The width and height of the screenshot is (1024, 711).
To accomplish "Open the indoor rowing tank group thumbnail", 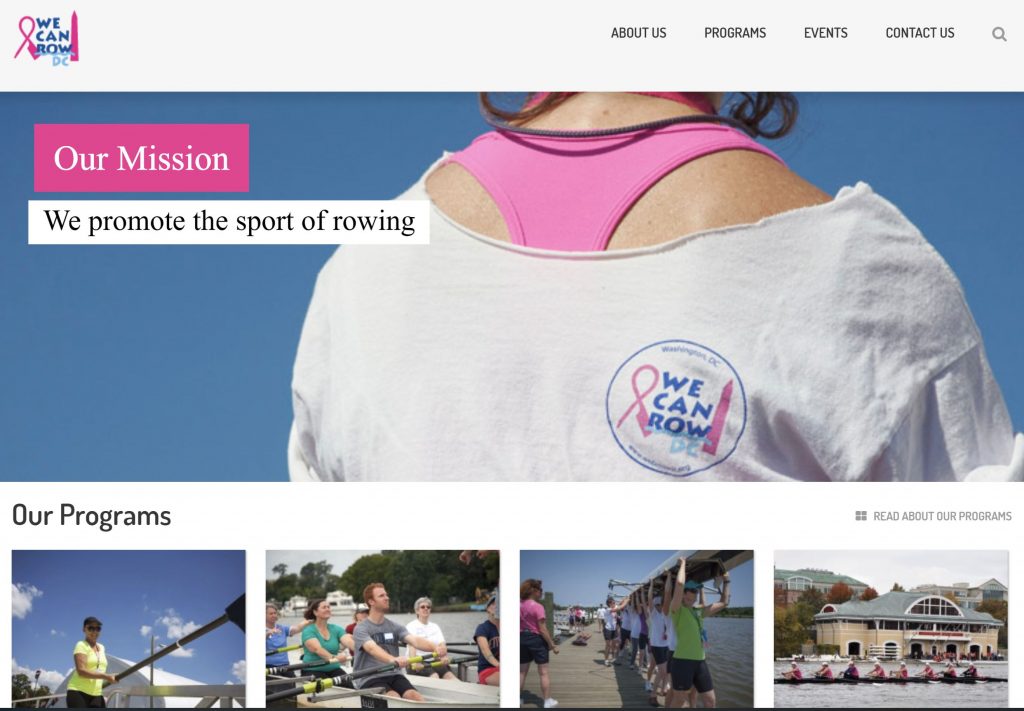I will click(x=382, y=629).
